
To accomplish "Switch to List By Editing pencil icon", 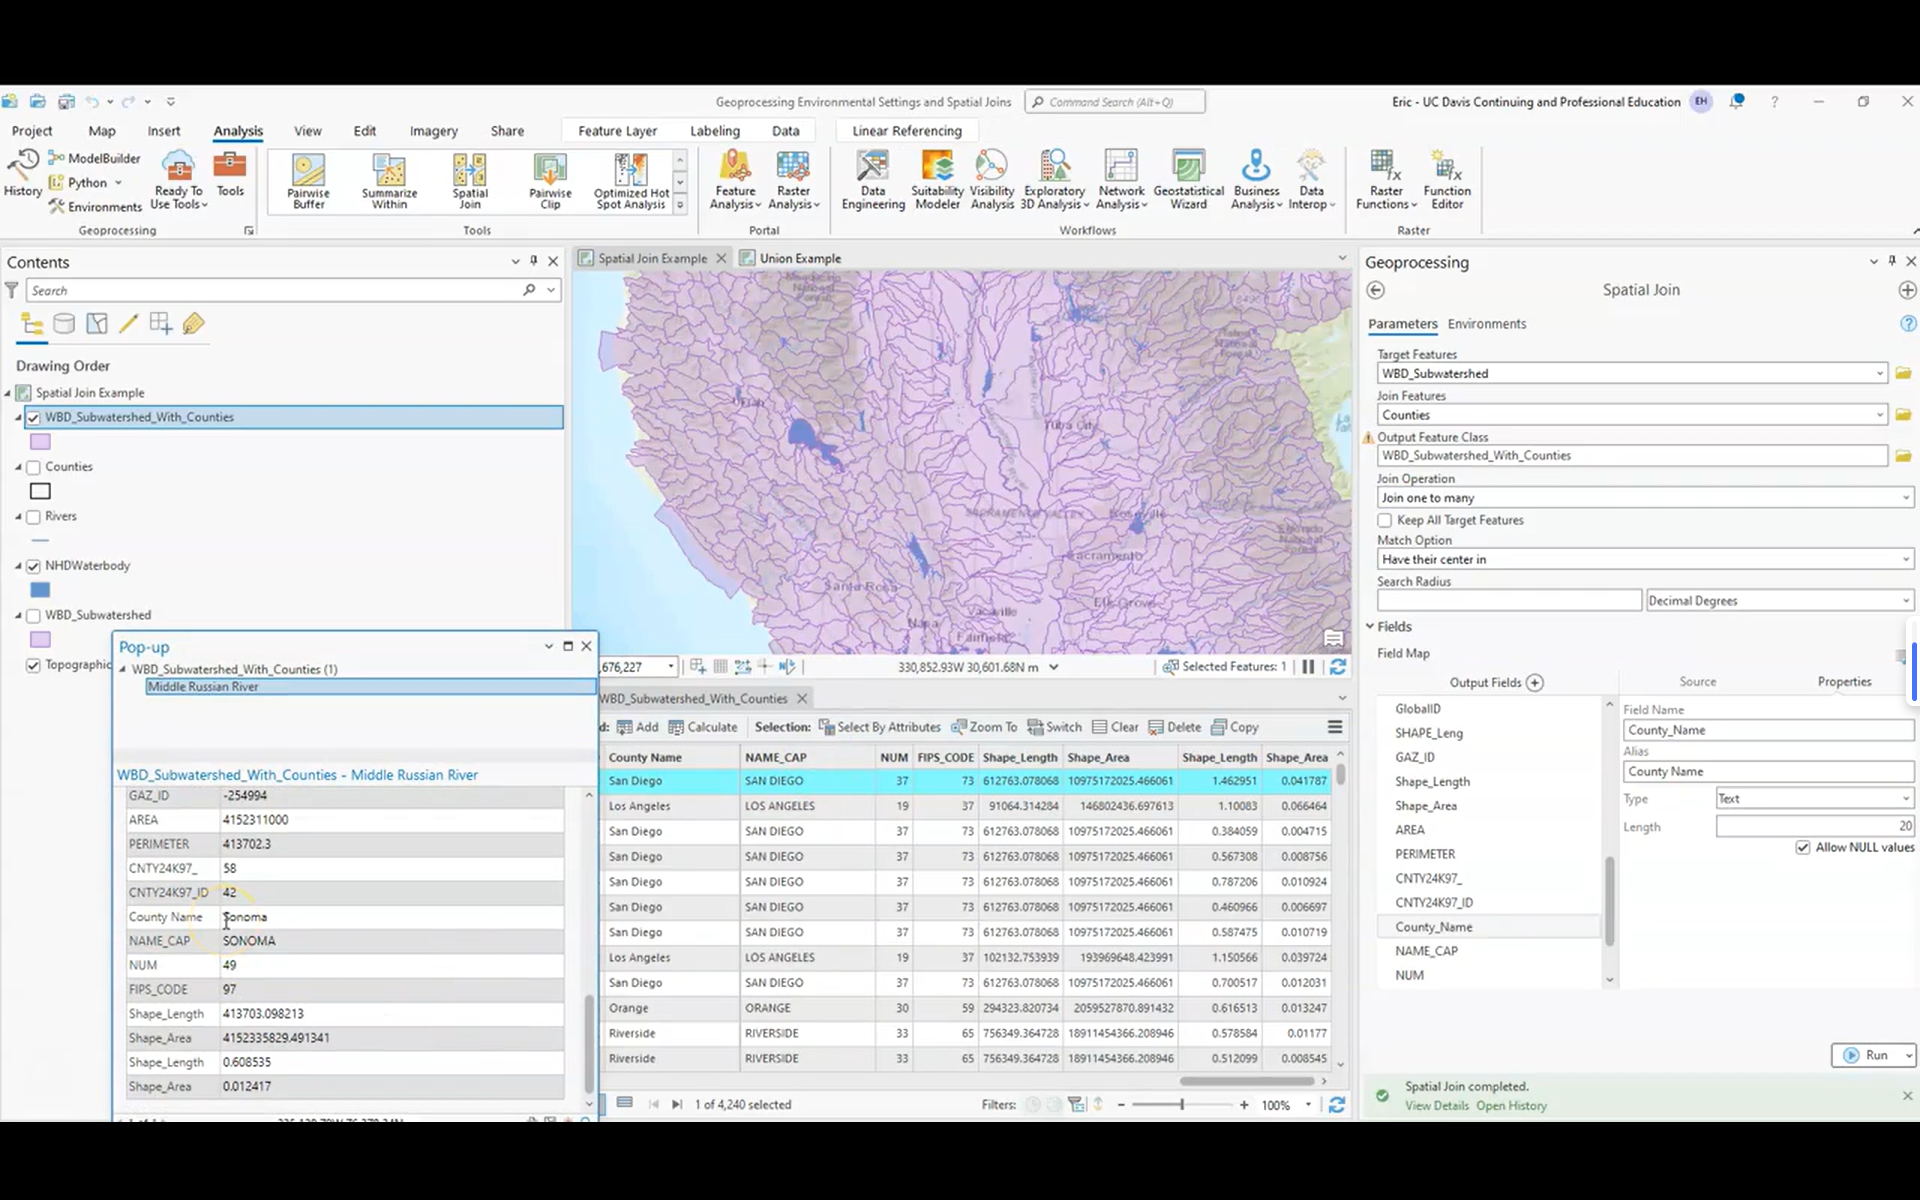I will (128, 324).
